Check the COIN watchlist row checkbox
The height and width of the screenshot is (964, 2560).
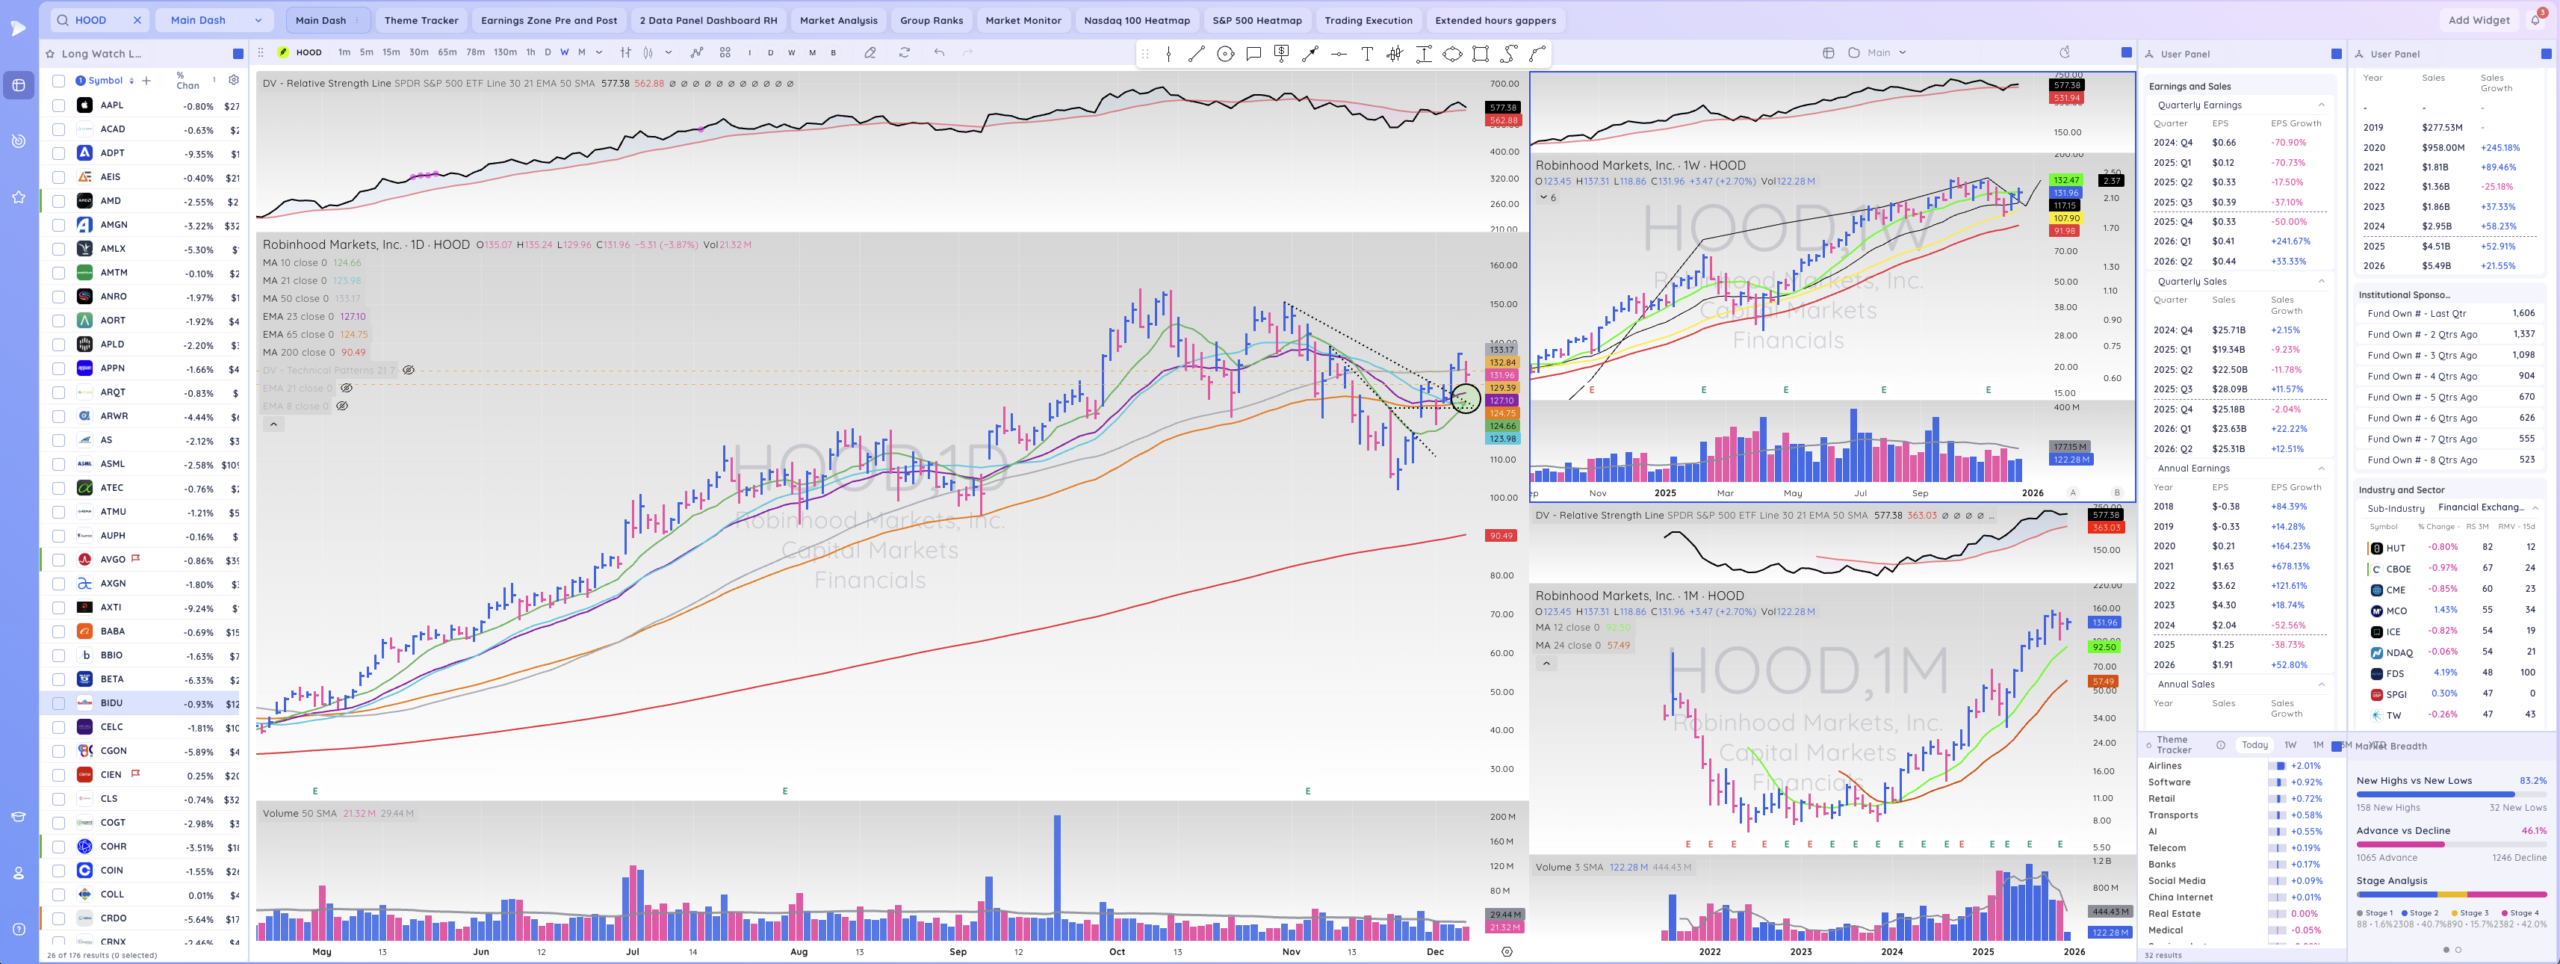[x=58, y=871]
